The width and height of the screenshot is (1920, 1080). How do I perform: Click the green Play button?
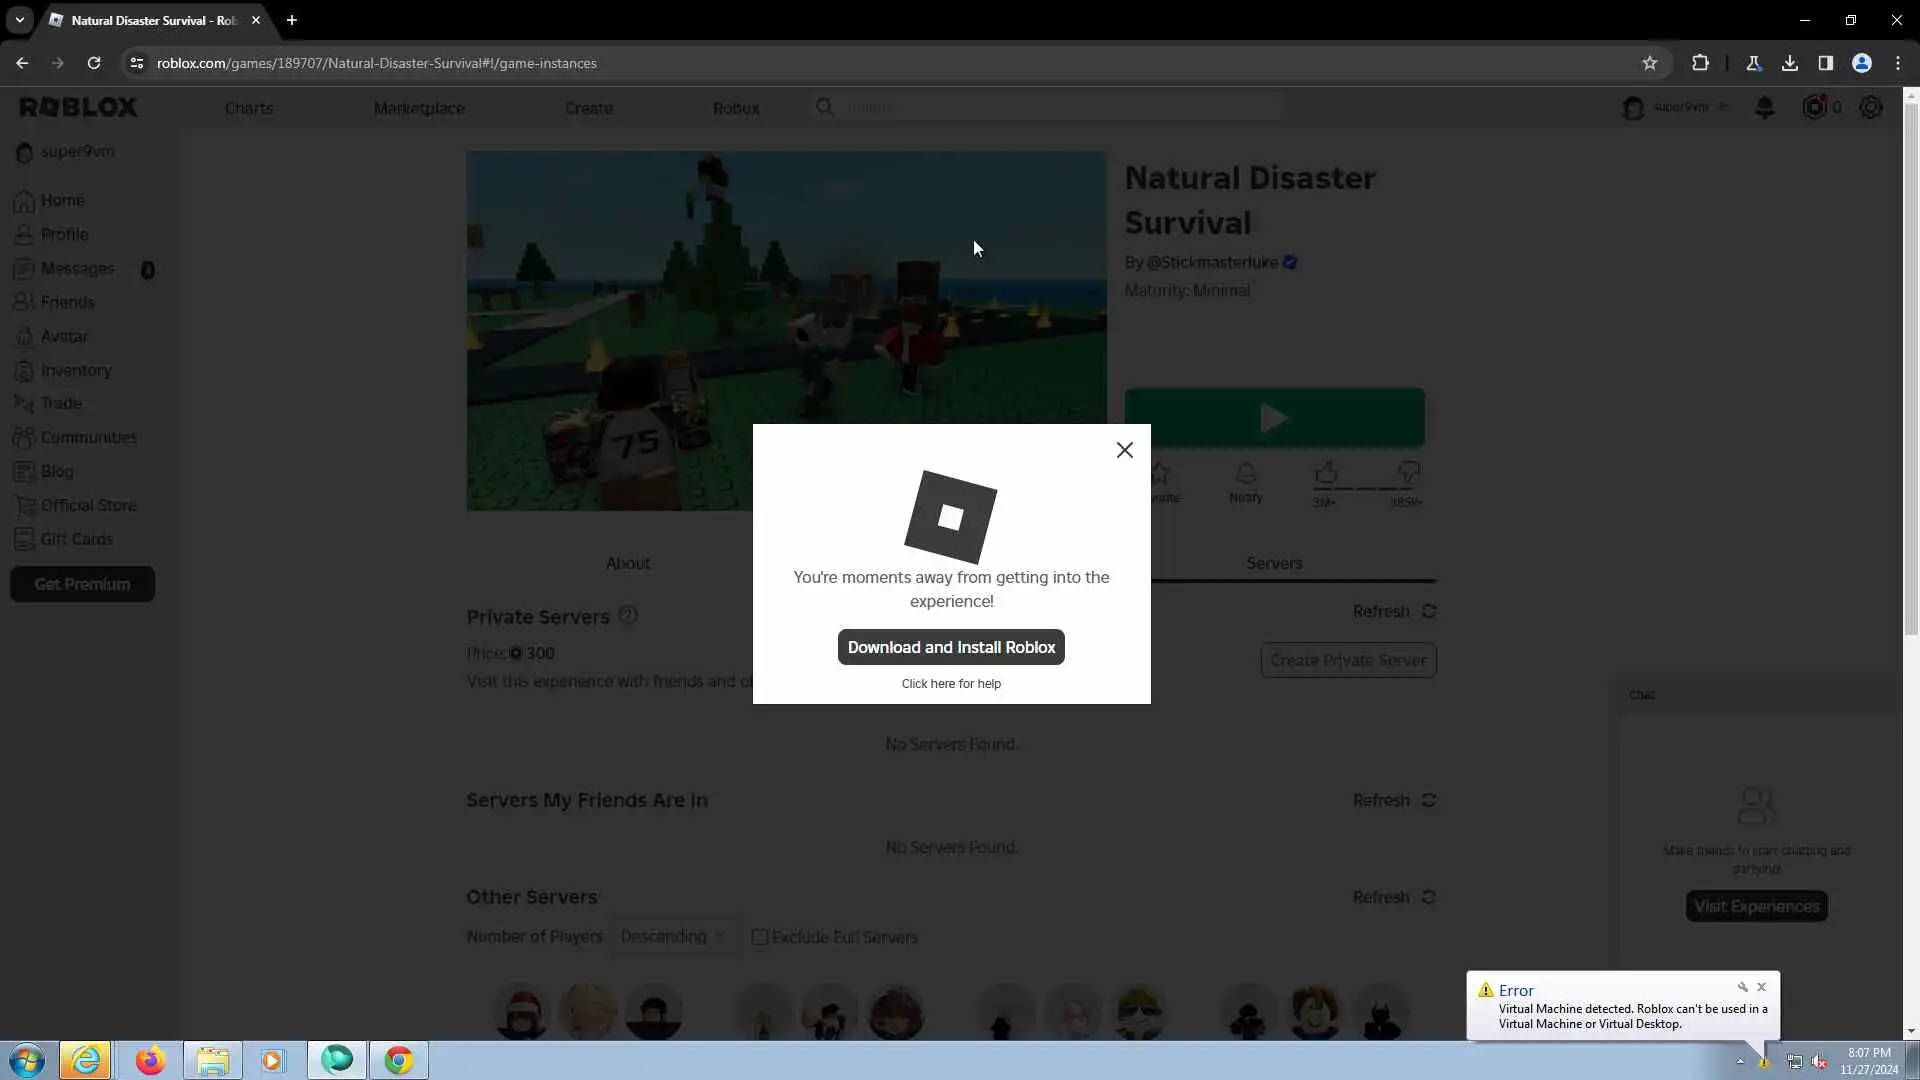point(1274,418)
